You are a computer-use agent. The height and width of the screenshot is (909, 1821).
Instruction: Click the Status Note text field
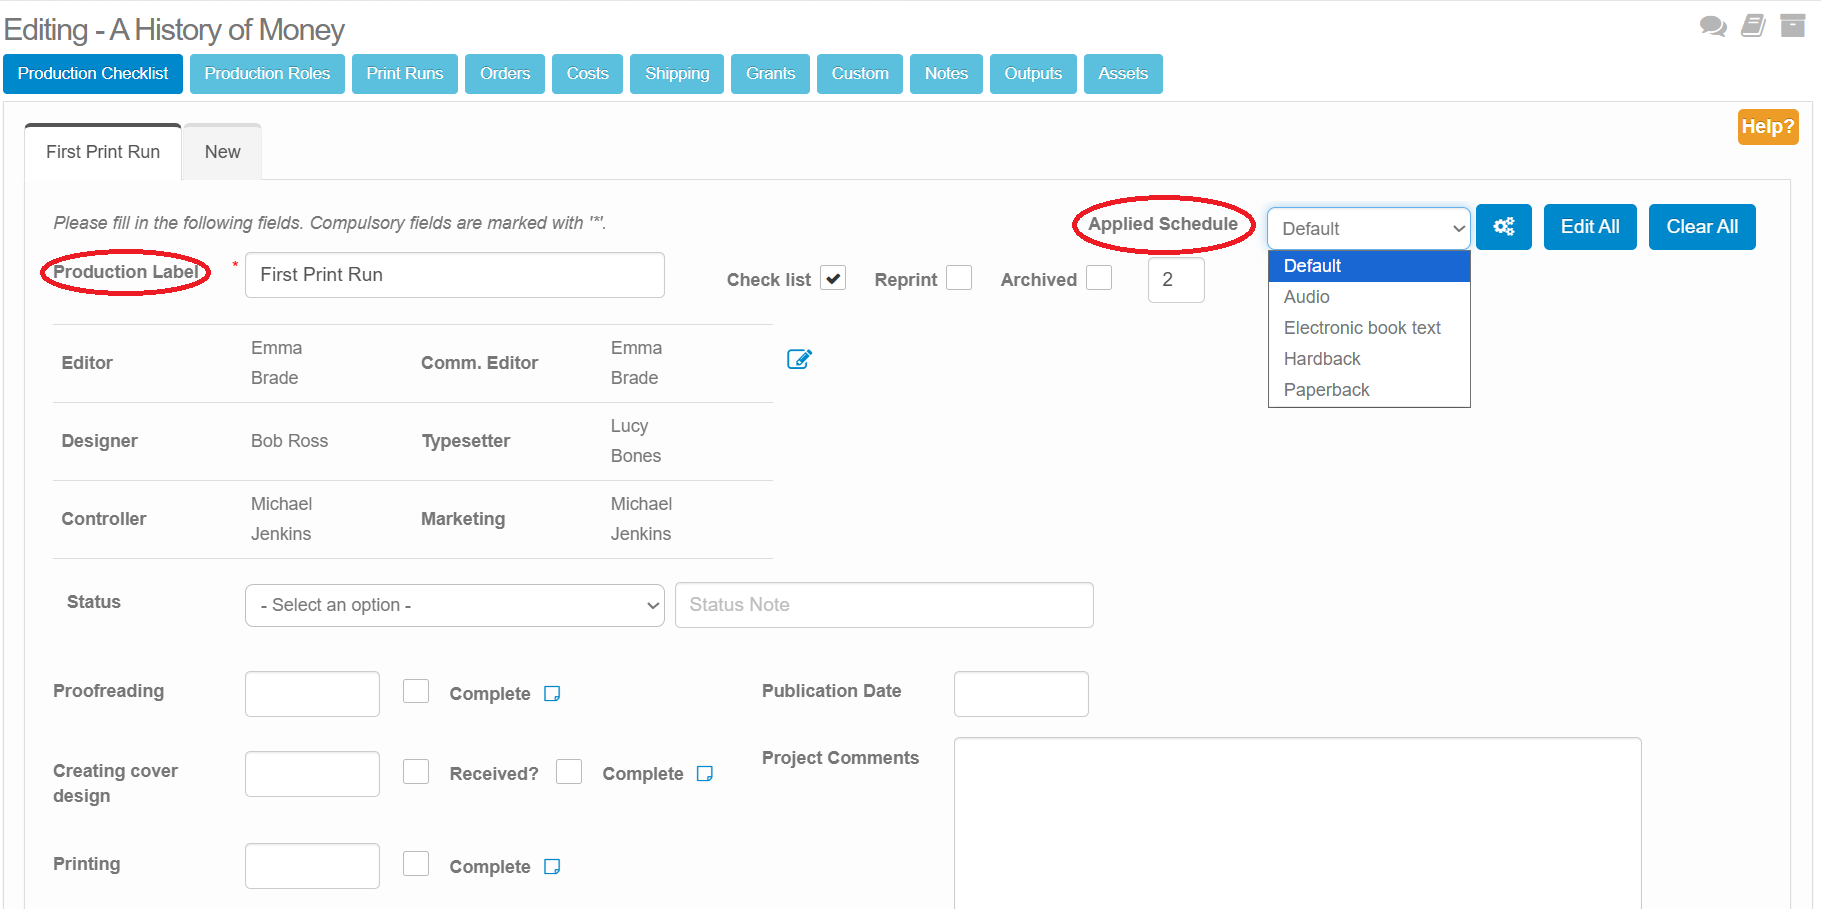click(883, 605)
